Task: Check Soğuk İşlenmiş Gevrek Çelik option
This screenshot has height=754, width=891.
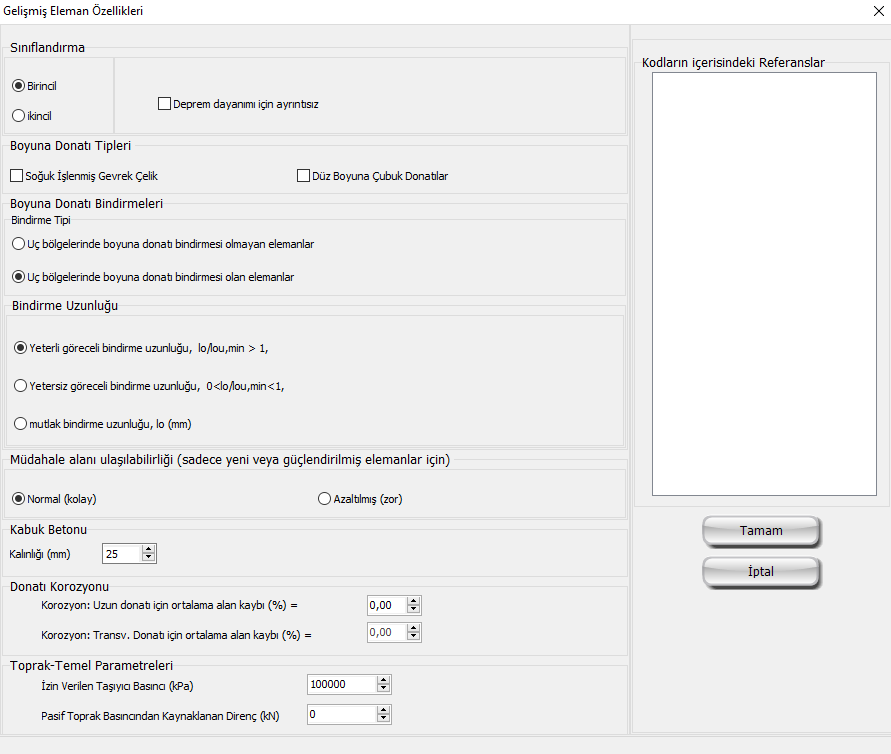Action: tap(16, 176)
